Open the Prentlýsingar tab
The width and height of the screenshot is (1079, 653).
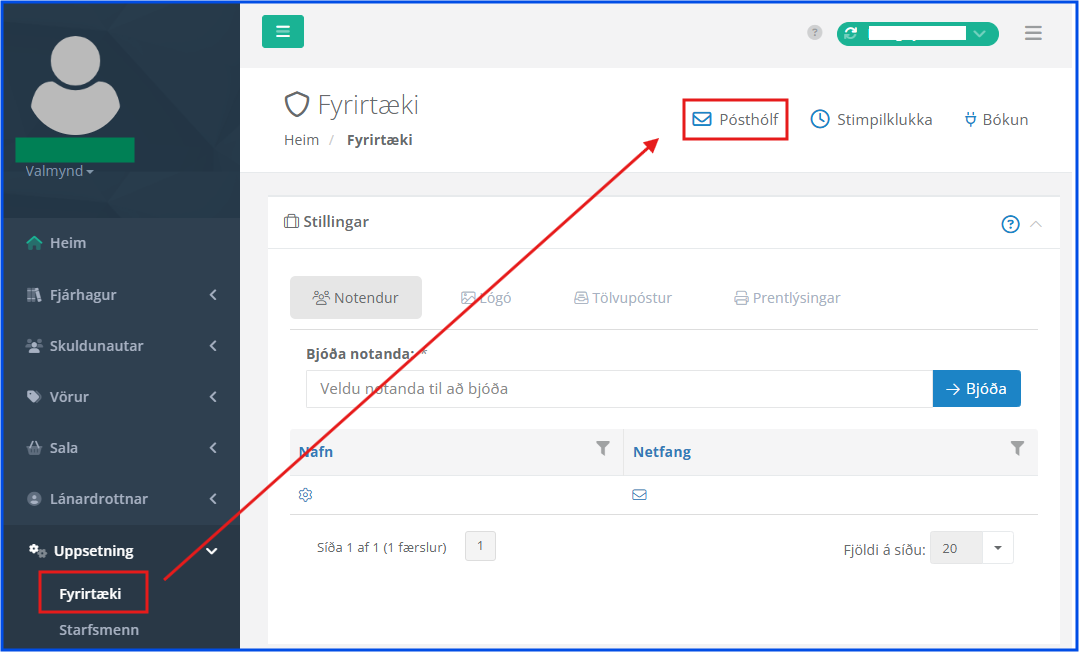point(787,298)
